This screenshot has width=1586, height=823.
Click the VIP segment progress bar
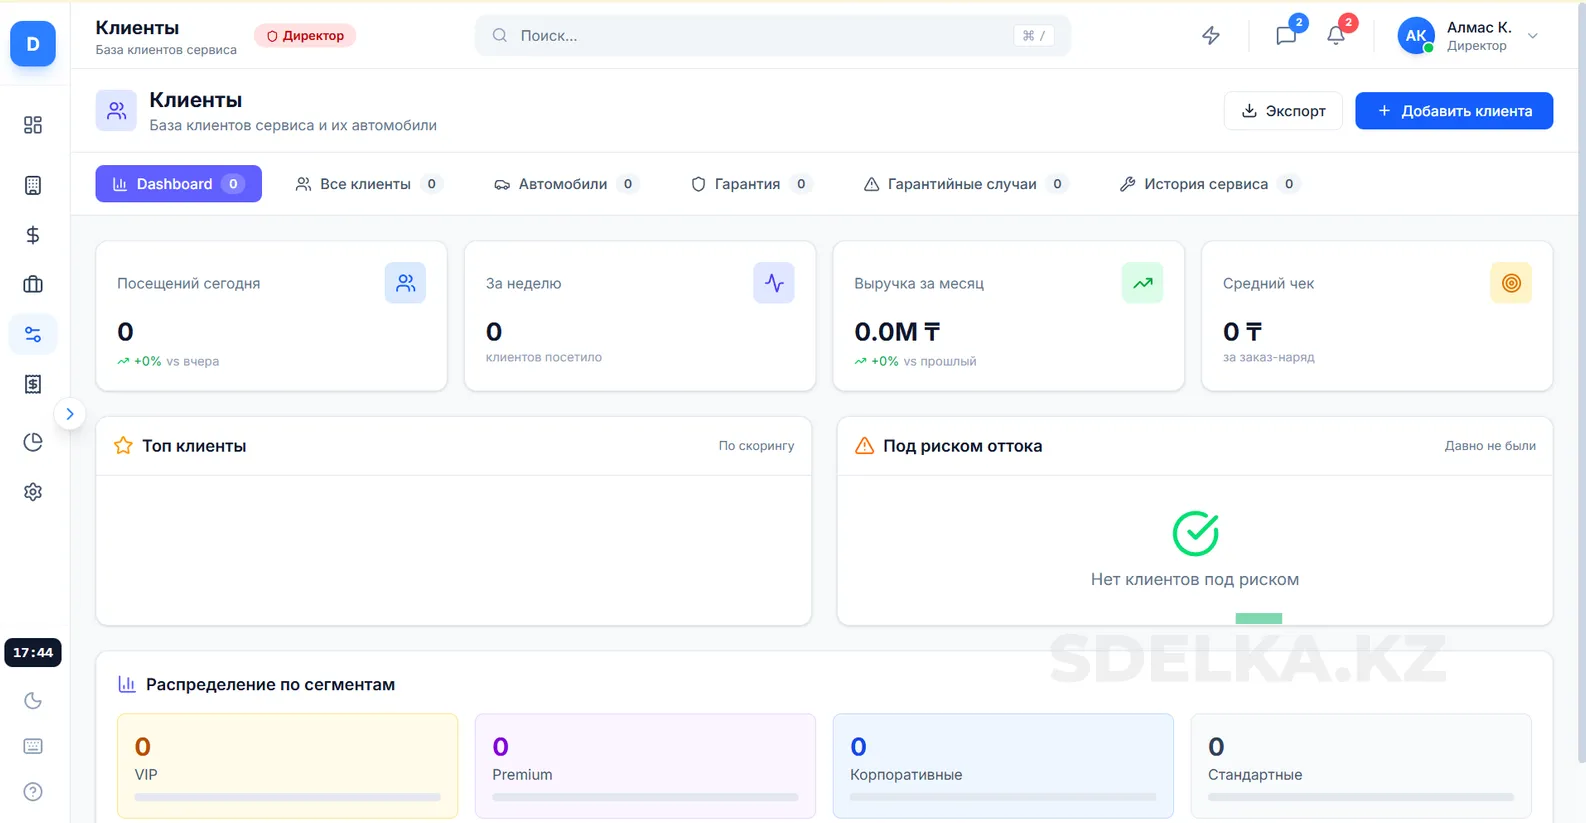click(x=287, y=797)
